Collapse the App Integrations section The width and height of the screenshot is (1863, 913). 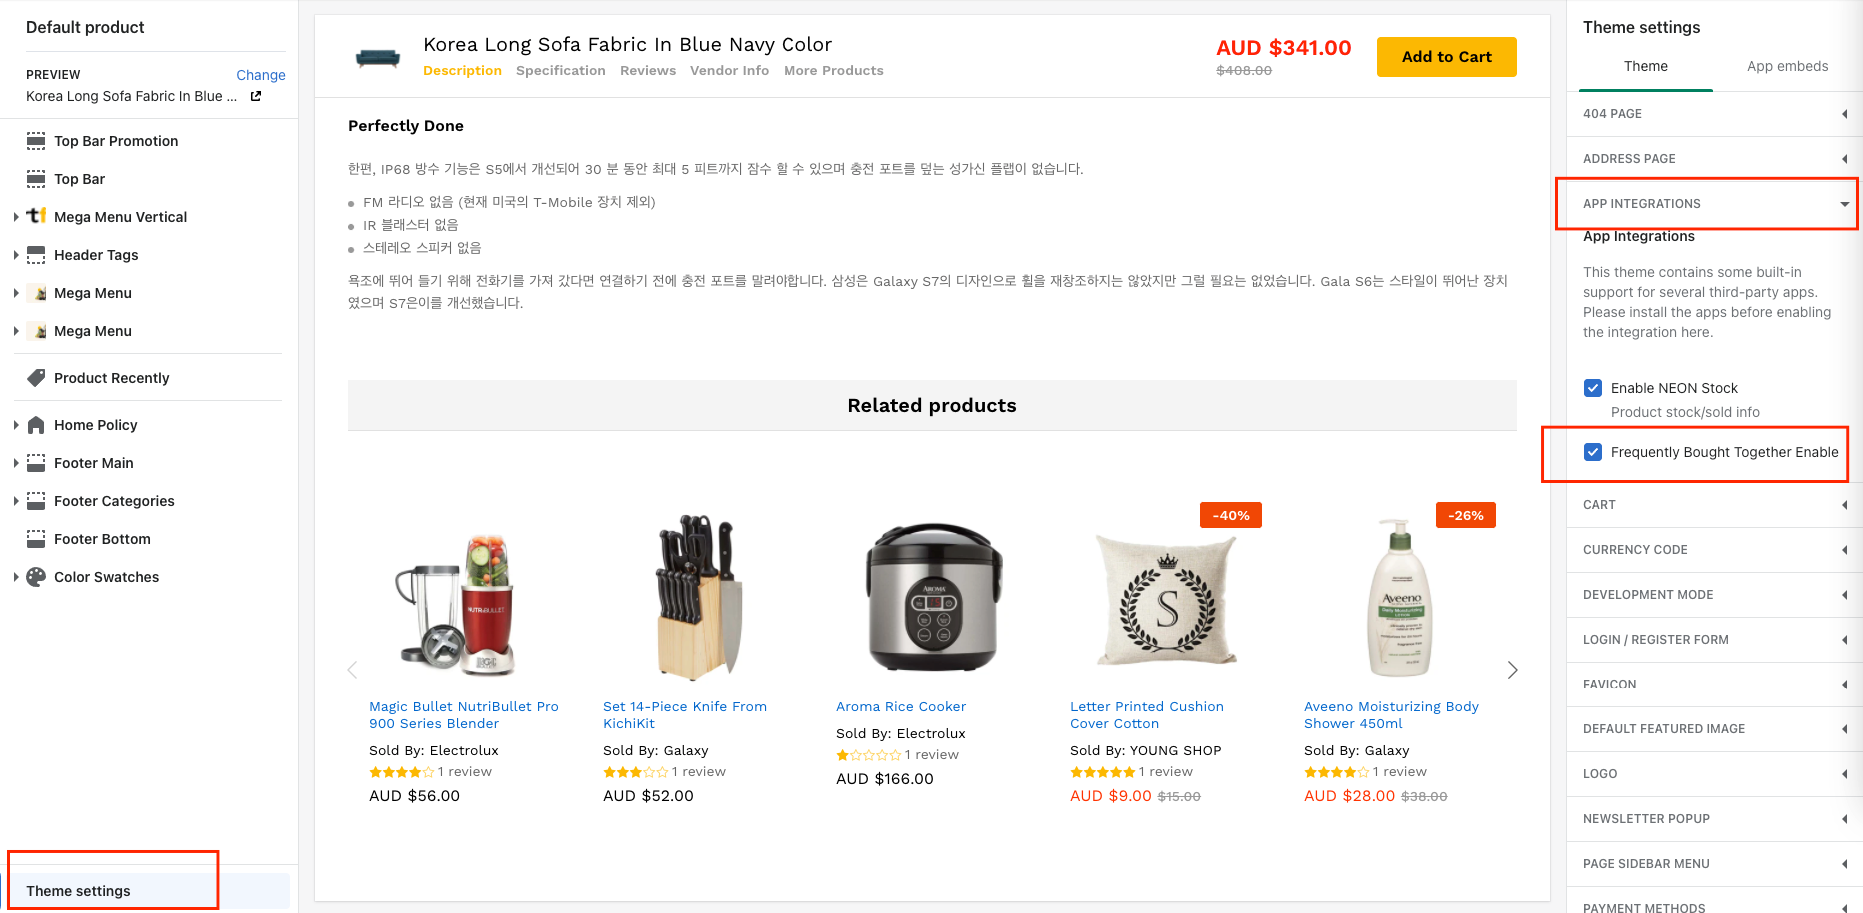[1843, 204]
